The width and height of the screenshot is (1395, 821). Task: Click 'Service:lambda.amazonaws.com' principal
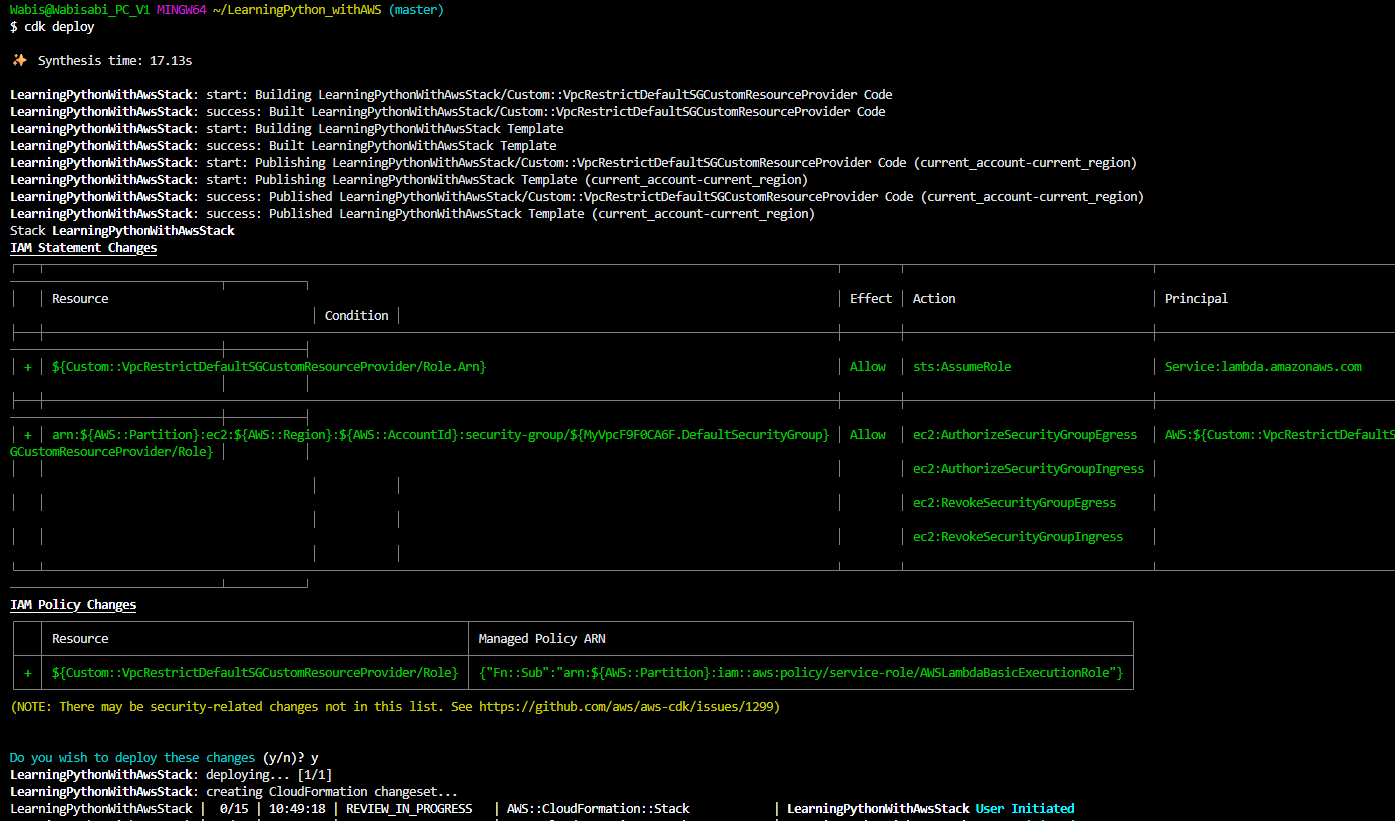(1263, 367)
